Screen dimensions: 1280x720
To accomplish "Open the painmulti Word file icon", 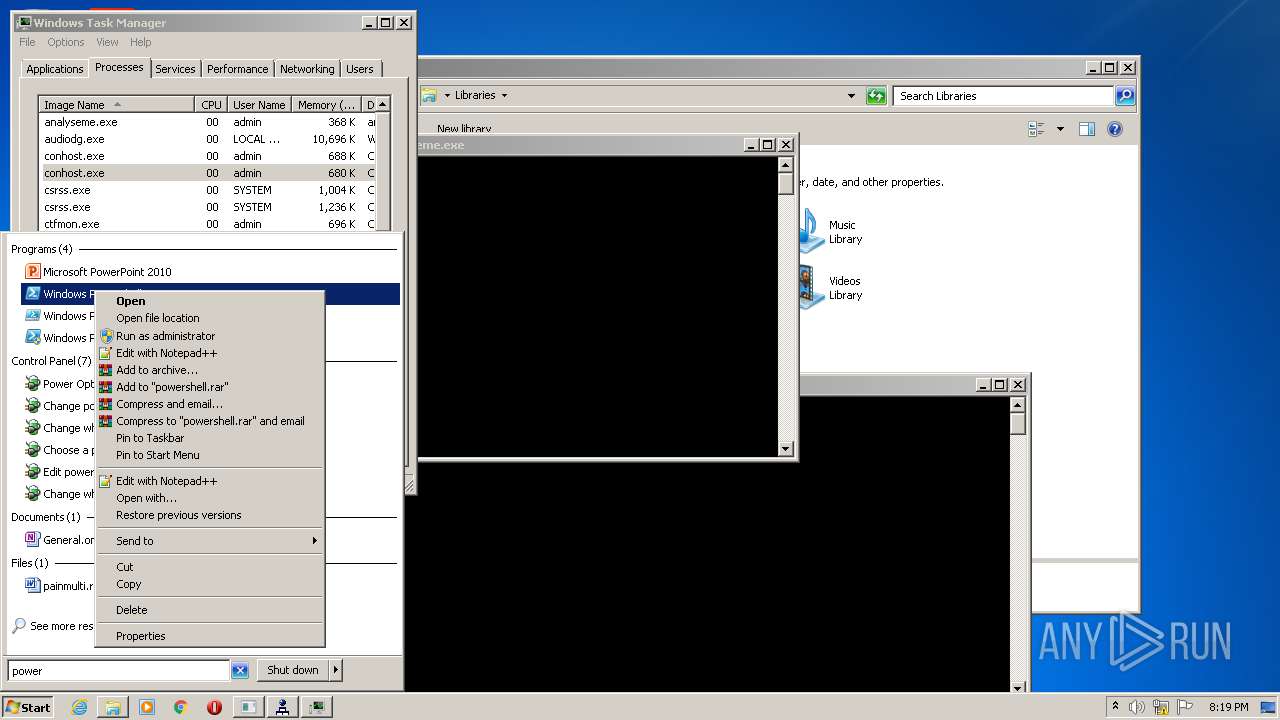I will tap(32, 585).
